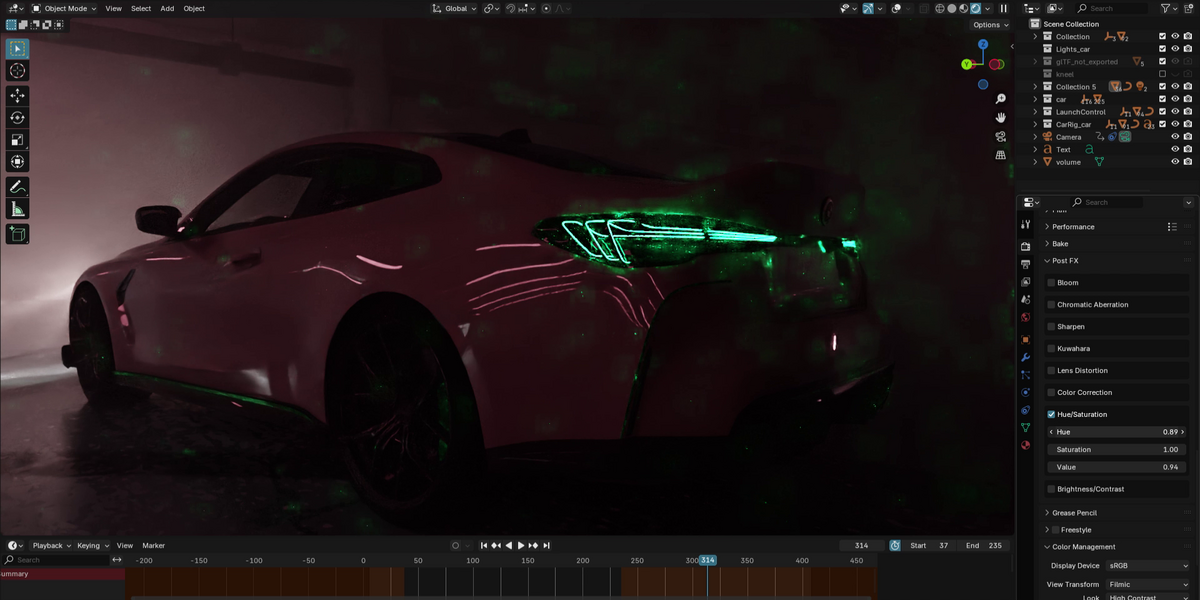Select the Transform tool
The width and height of the screenshot is (1200, 600).
[17, 162]
